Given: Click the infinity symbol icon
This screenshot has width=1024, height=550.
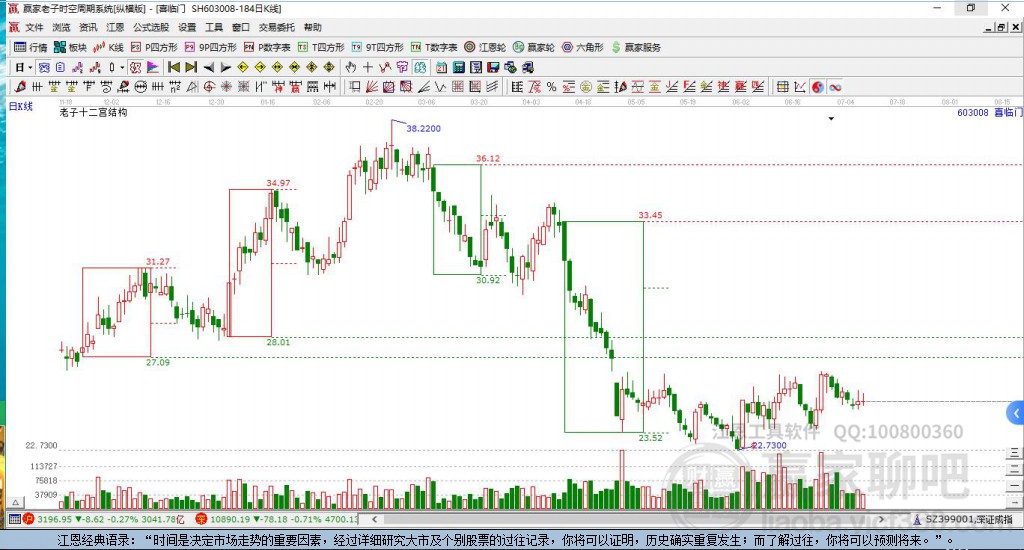Looking at the screenshot, I should pos(835,87).
